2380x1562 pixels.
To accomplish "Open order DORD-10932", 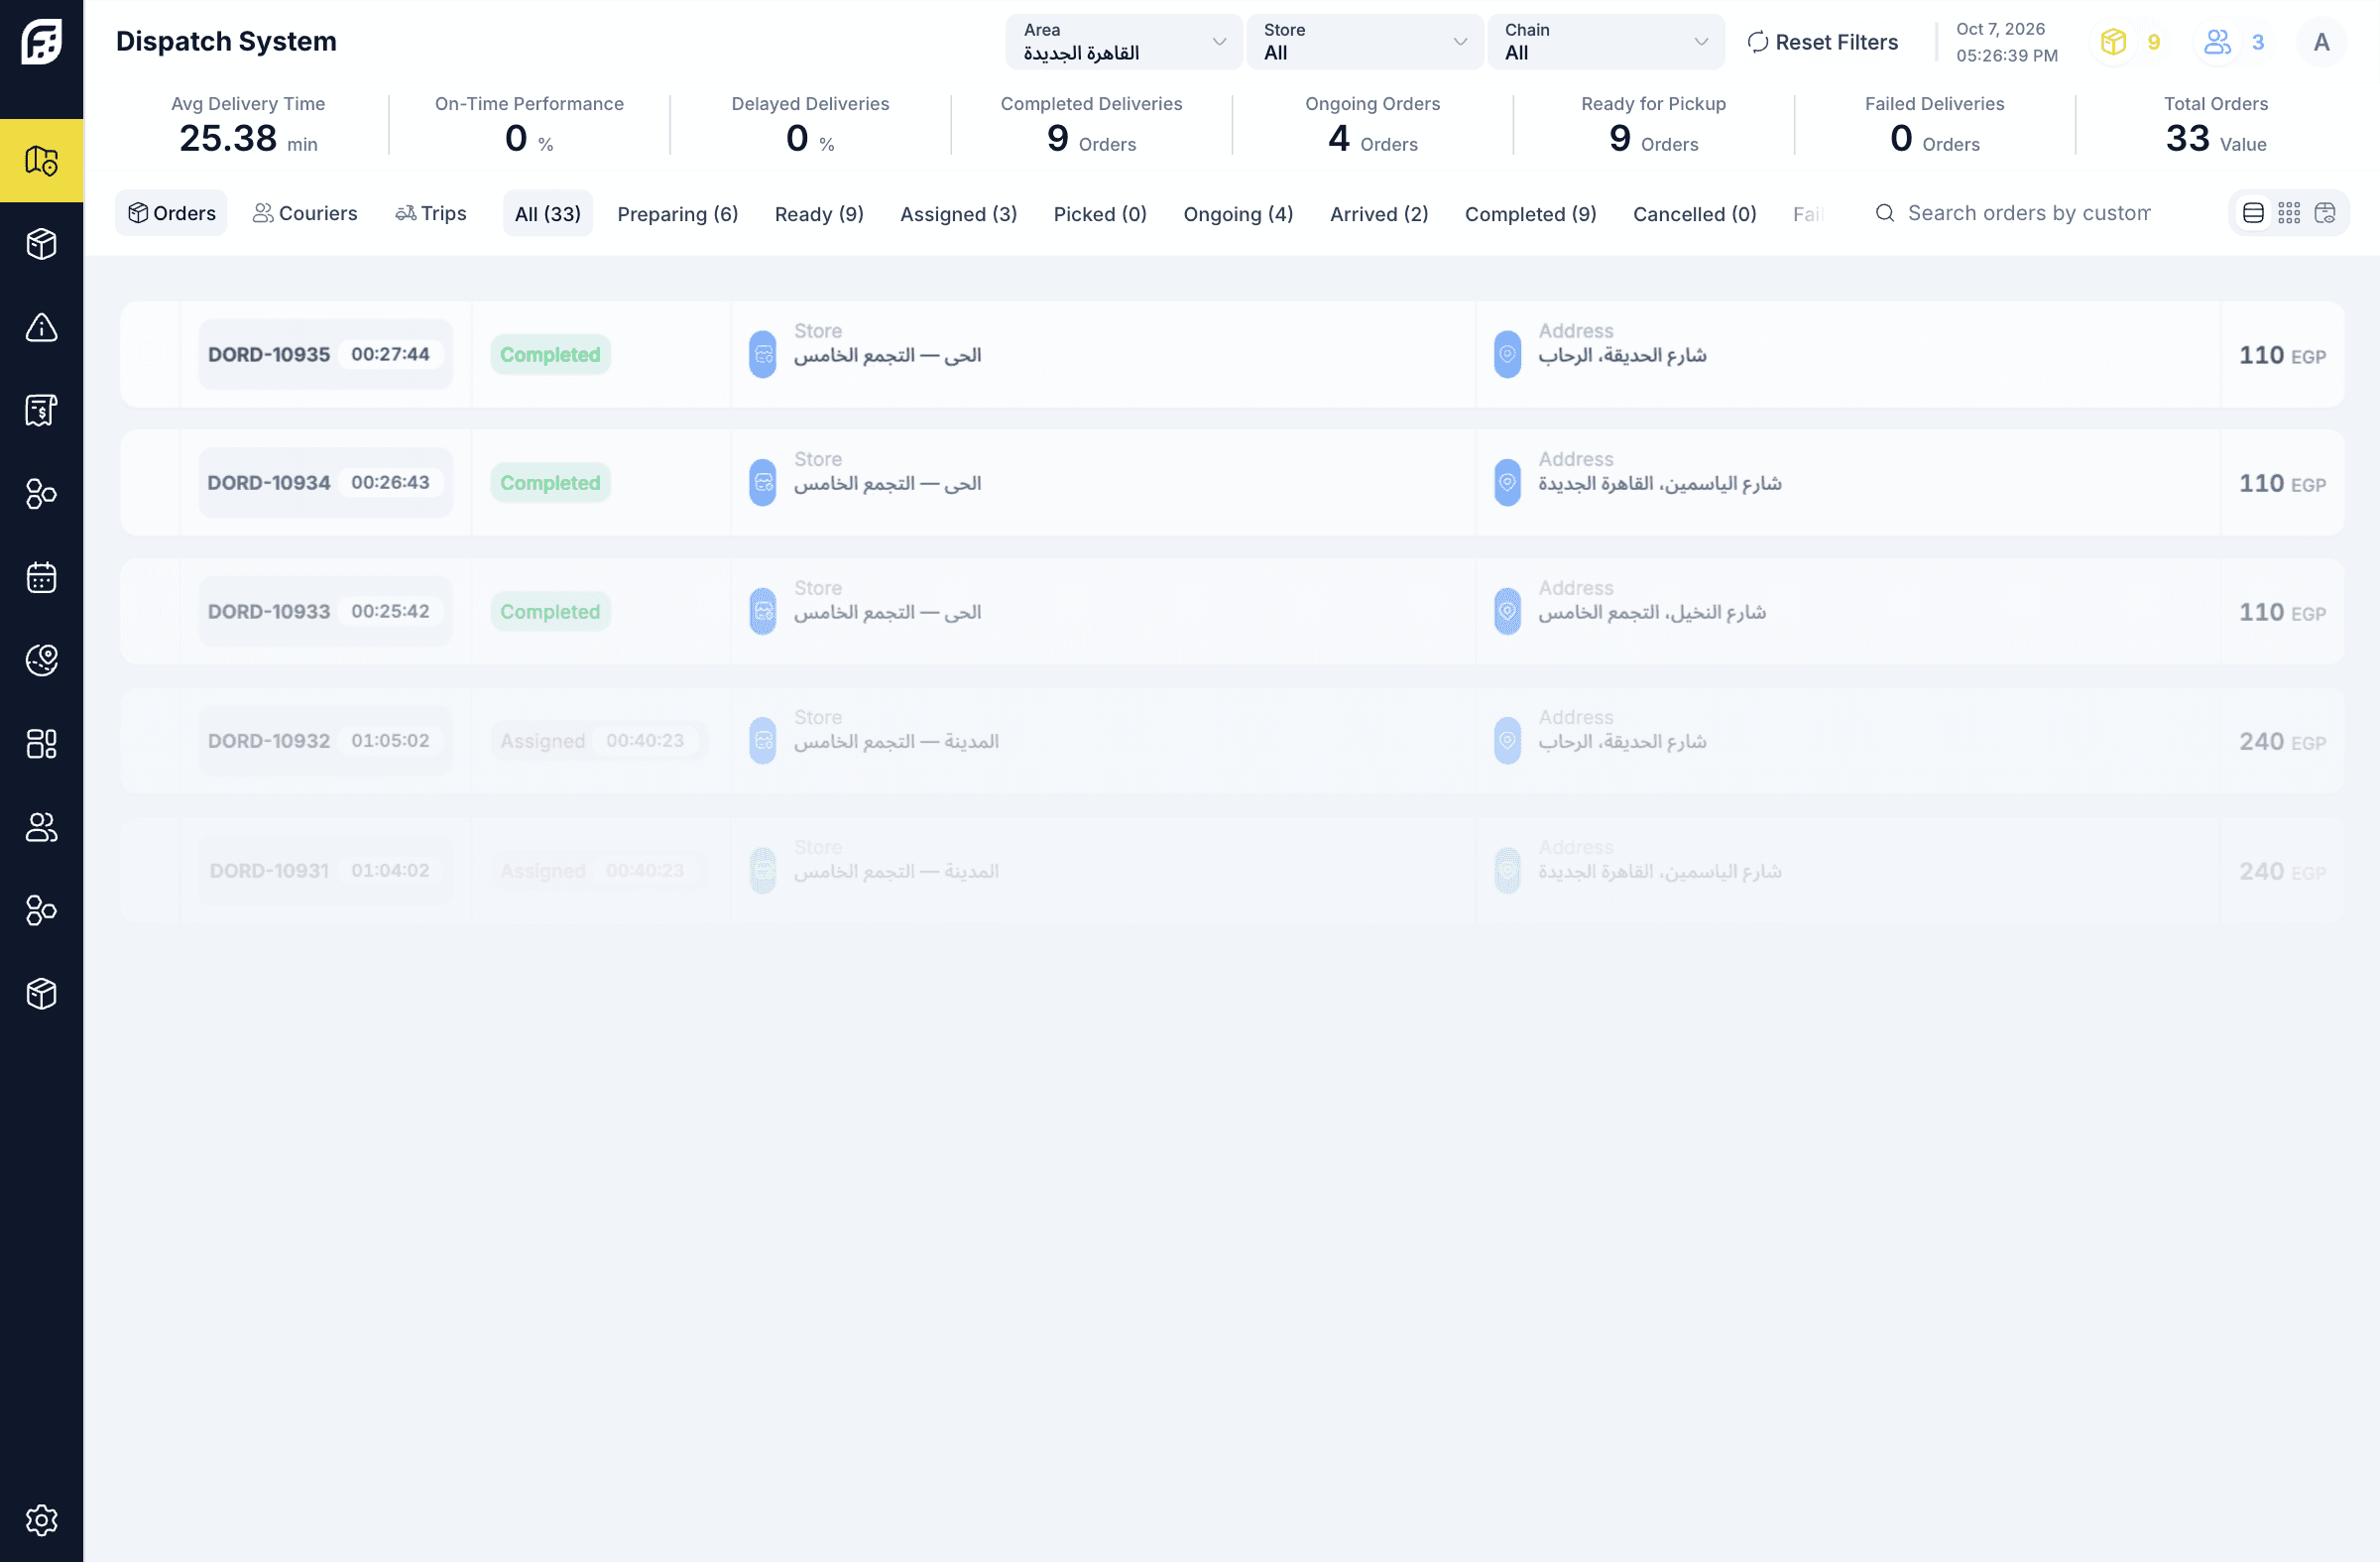I will coord(1232,740).
